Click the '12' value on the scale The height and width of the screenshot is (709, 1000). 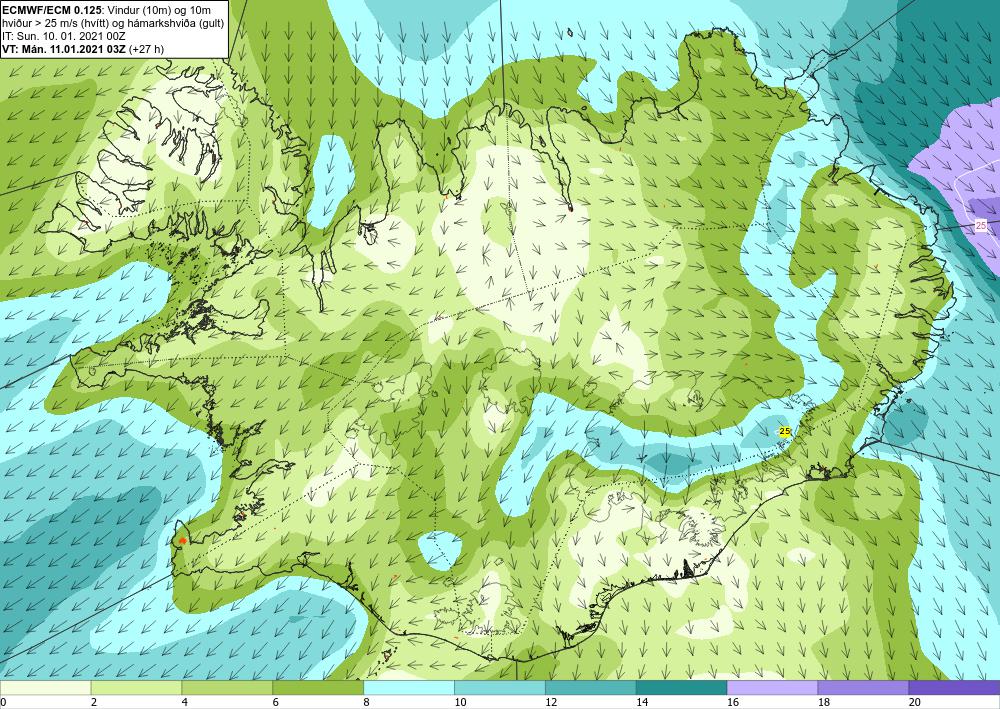click(551, 703)
